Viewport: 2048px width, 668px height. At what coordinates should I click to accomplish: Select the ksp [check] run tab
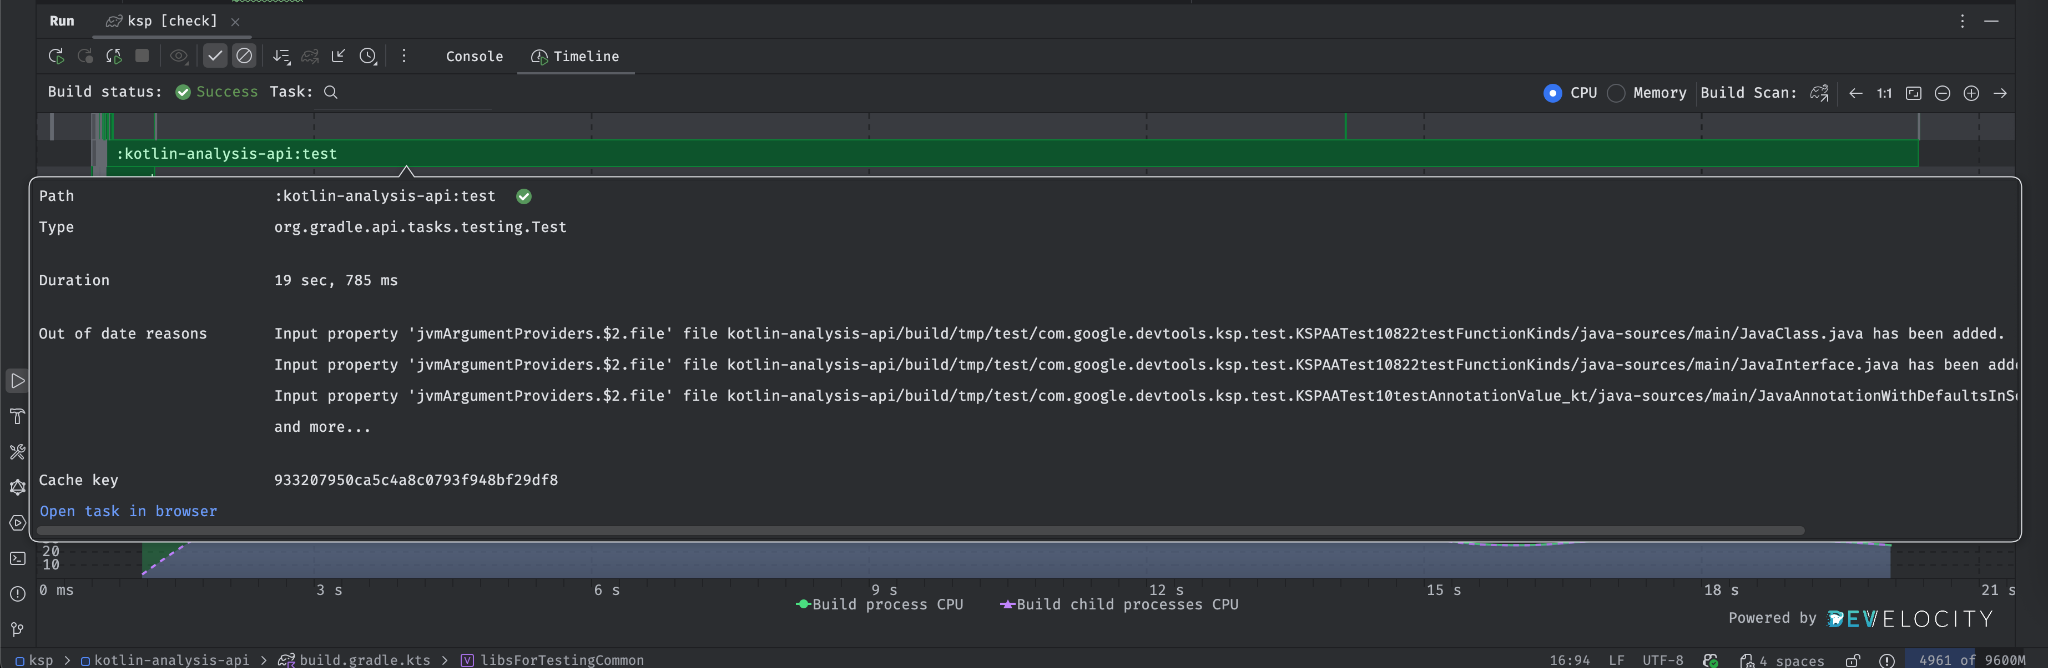pos(162,21)
